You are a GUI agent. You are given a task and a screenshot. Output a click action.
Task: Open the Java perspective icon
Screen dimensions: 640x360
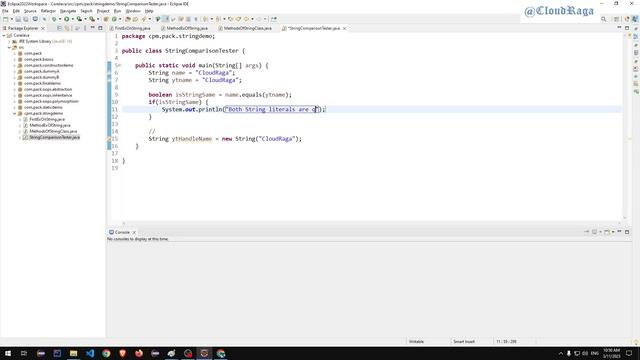pos(635,19)
